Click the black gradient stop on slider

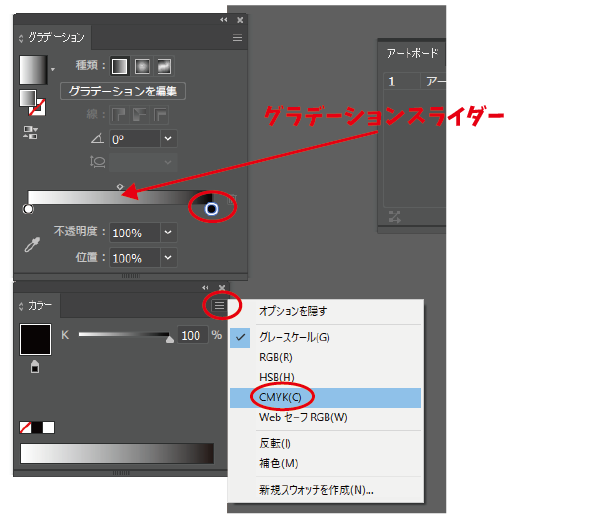pos(212,209)
